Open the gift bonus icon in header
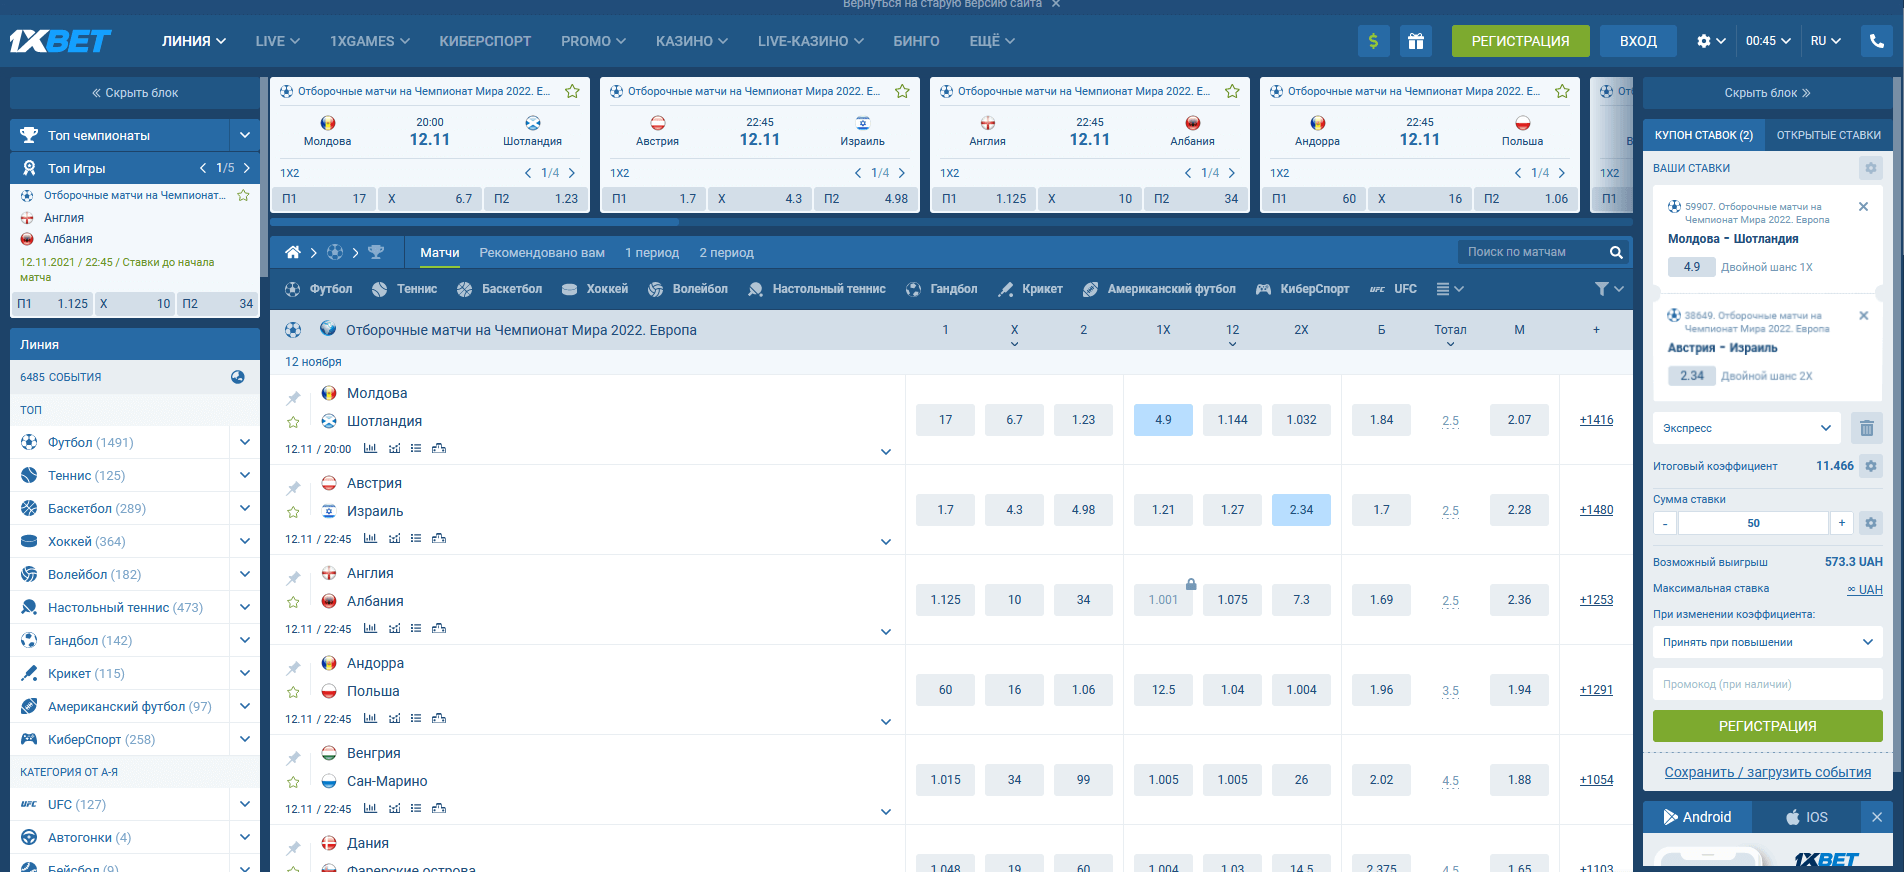 click(x=1415, y=41)
